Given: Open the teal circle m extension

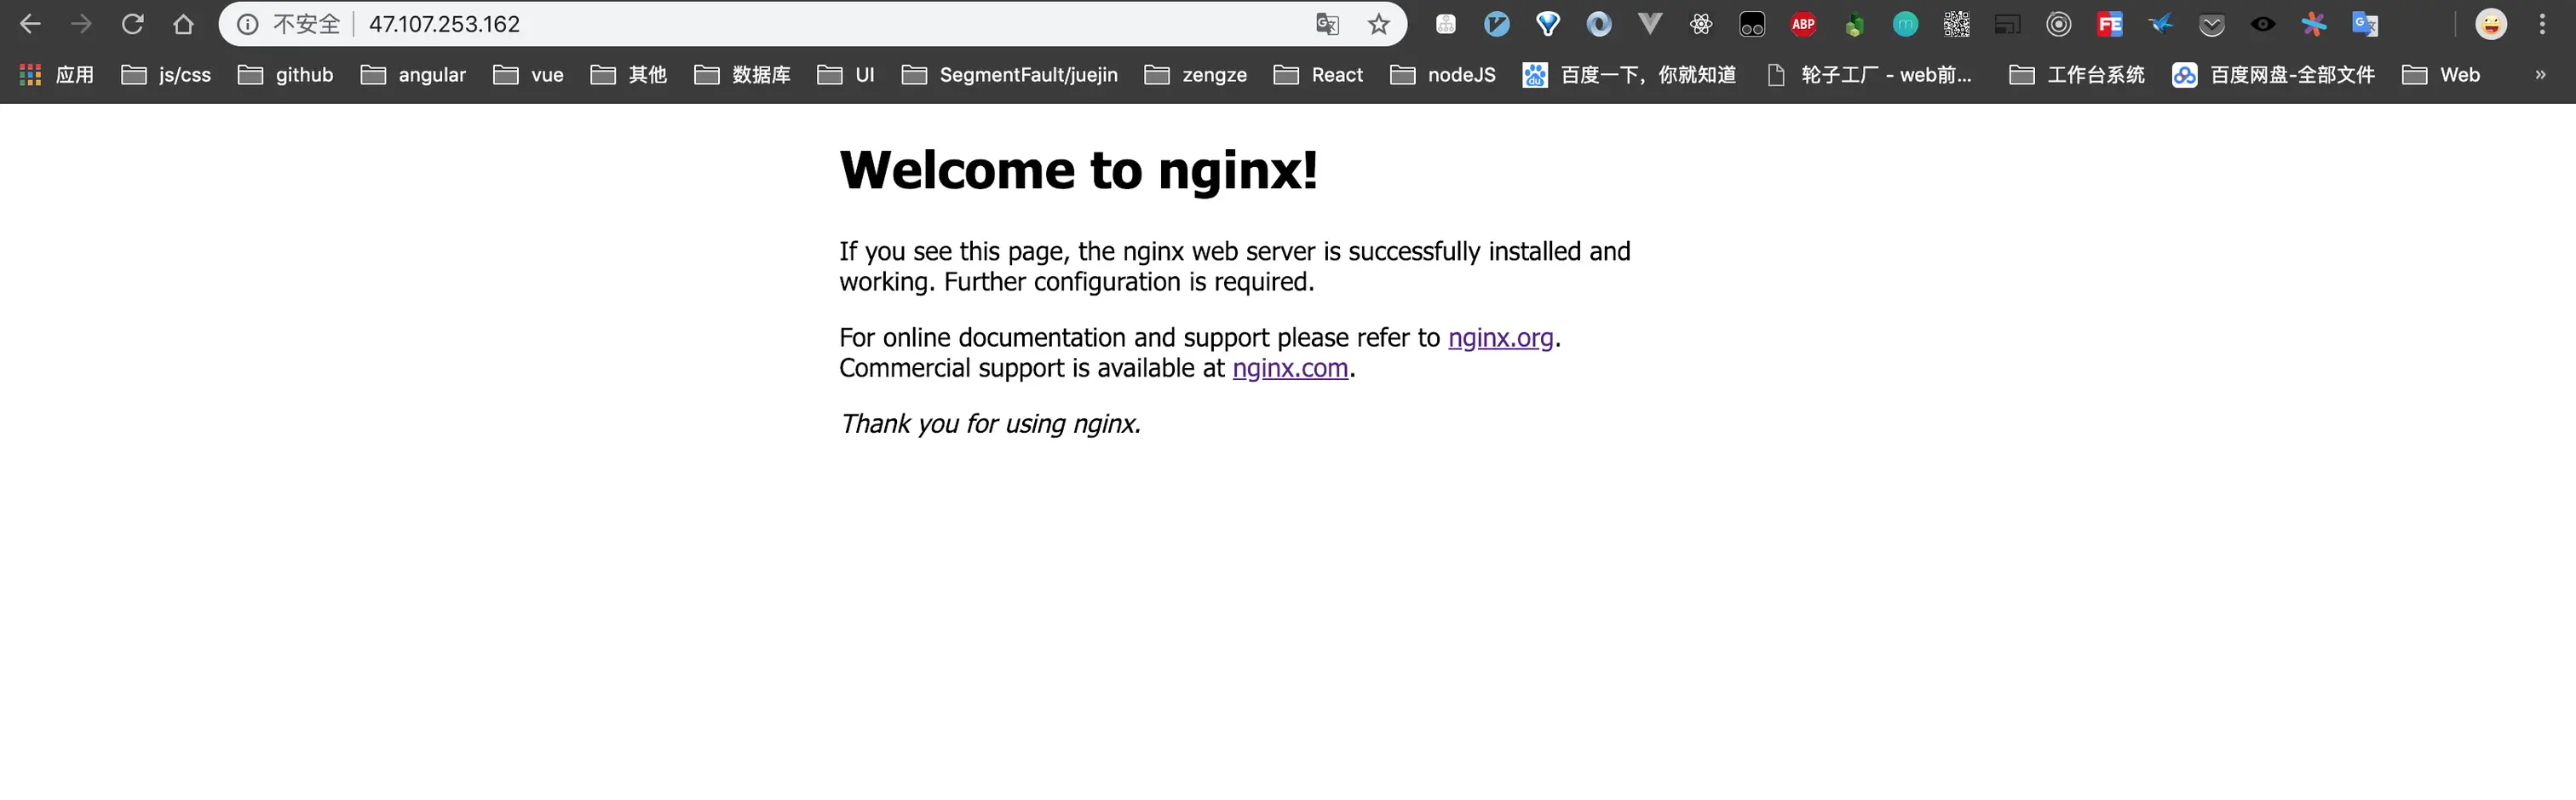Looking at the screenshot, I should point(1906,24).
